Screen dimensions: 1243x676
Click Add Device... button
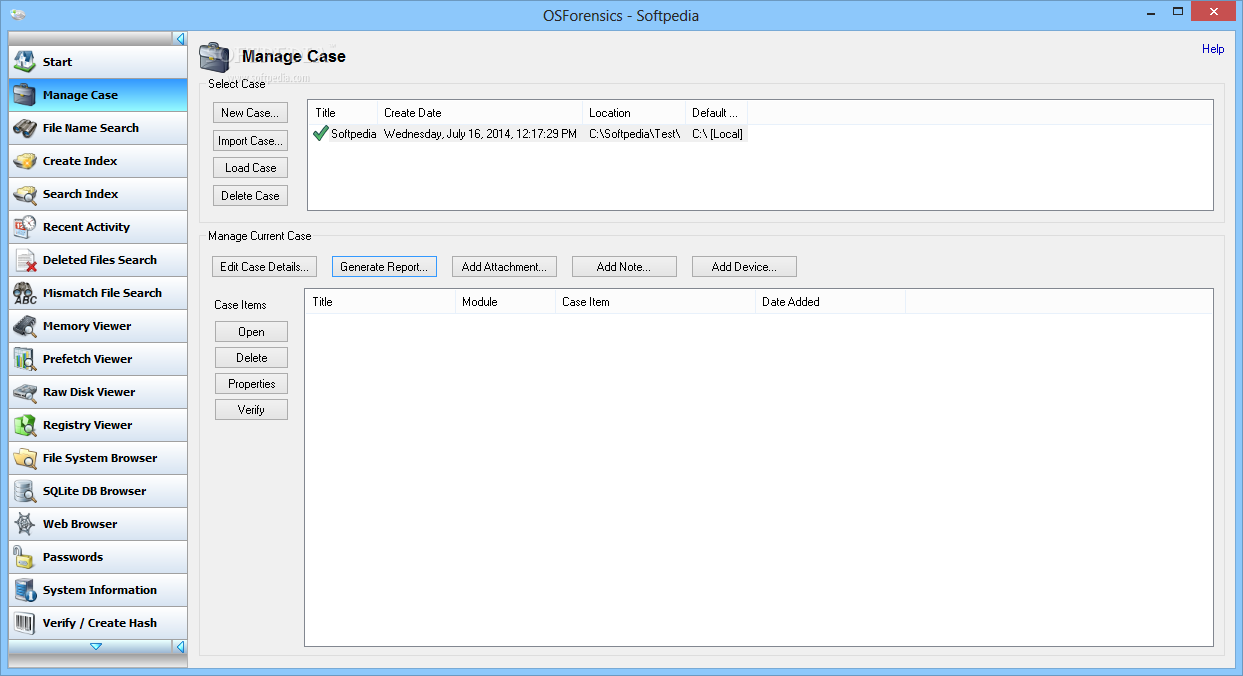click(x=744, y=267)
